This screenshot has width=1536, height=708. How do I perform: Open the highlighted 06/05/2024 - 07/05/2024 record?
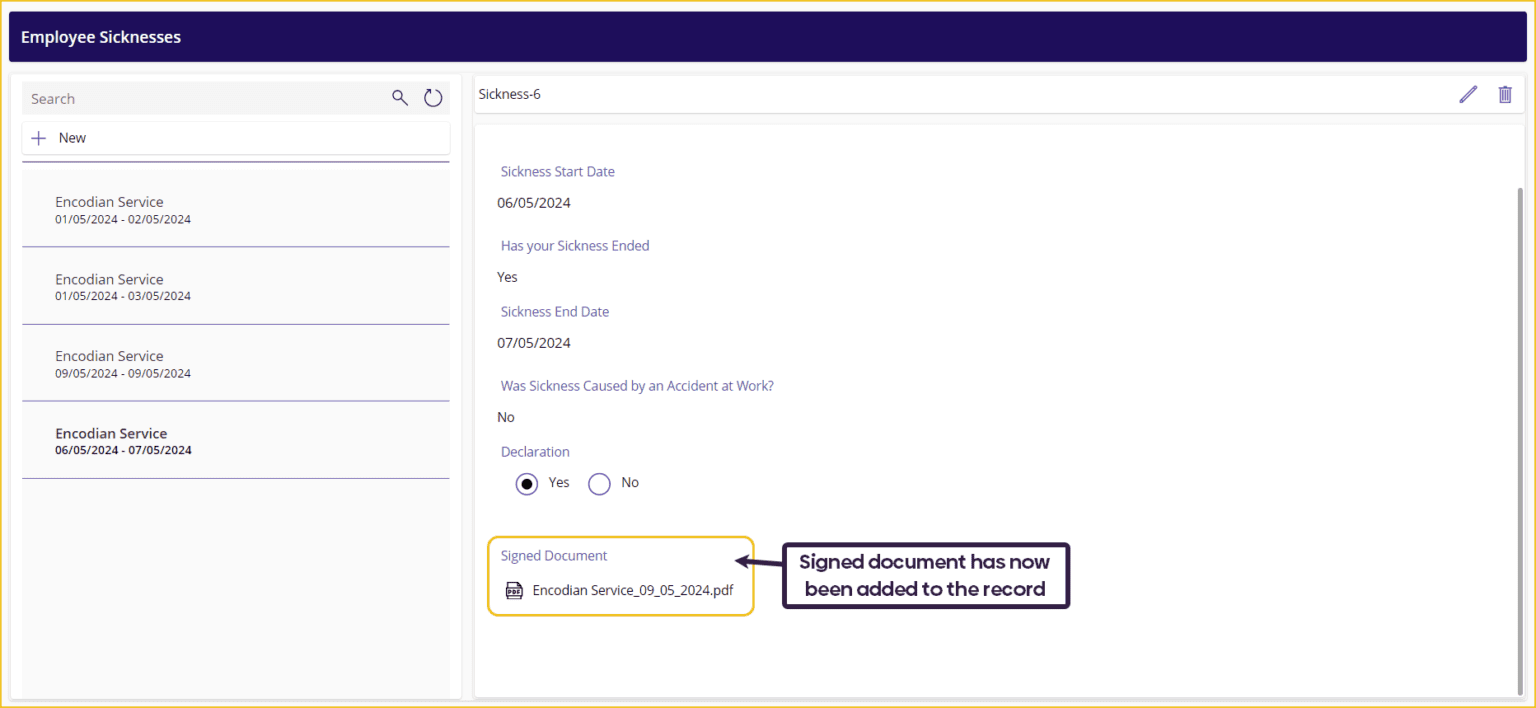click(x=235, y=441)
